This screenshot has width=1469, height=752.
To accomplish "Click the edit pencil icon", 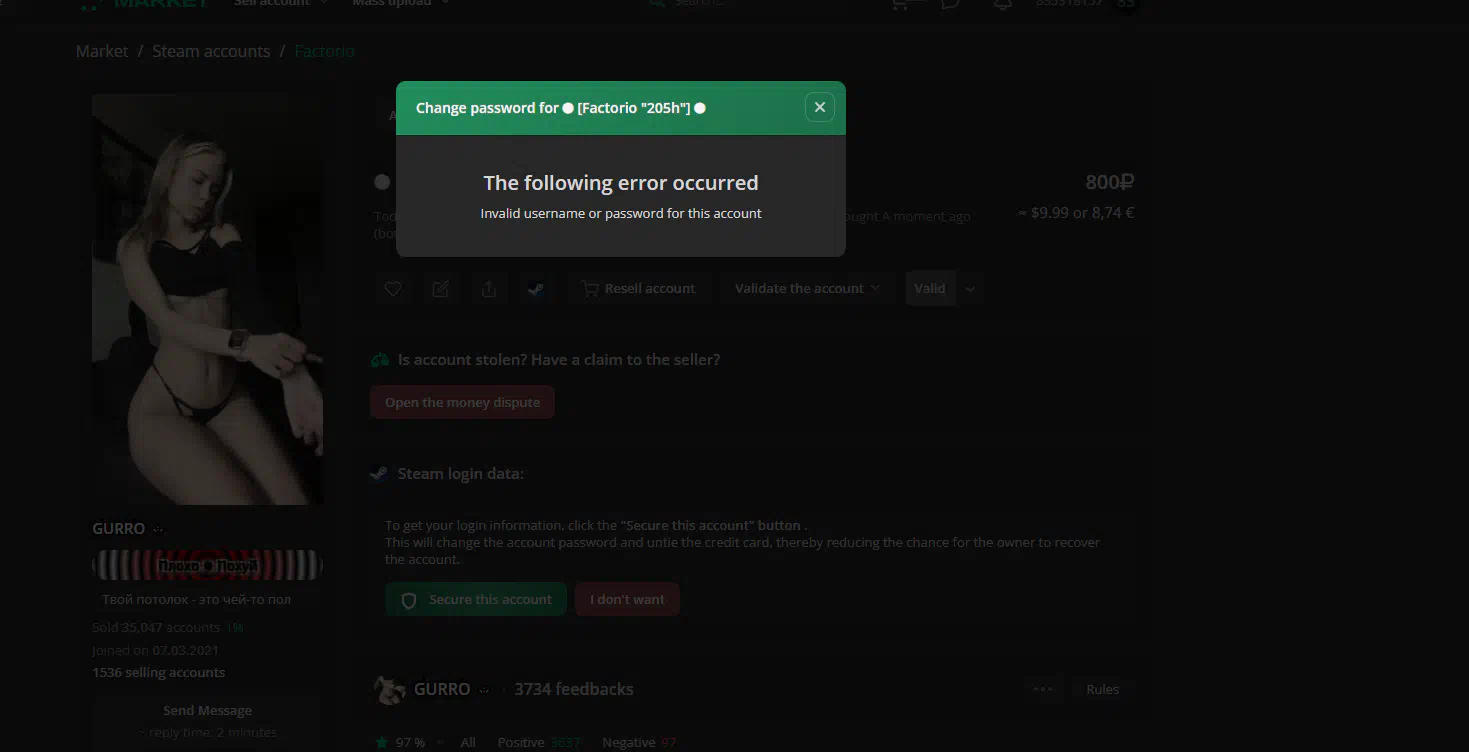I will click(x=441, y=288).
